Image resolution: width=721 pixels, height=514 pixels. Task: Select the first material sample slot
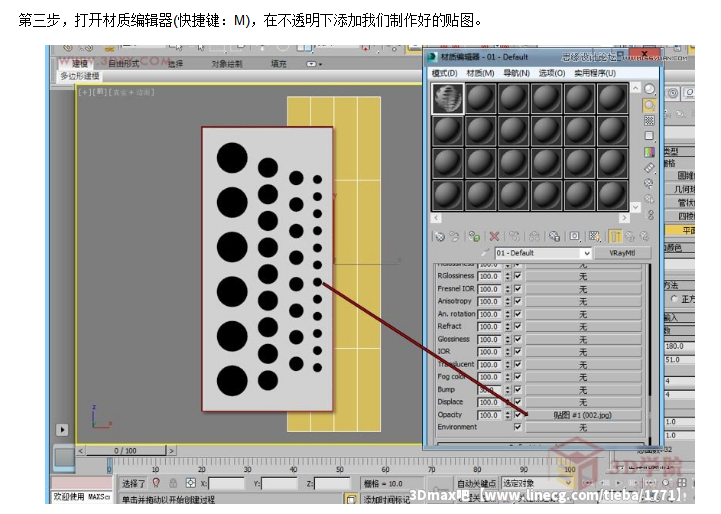448,98
